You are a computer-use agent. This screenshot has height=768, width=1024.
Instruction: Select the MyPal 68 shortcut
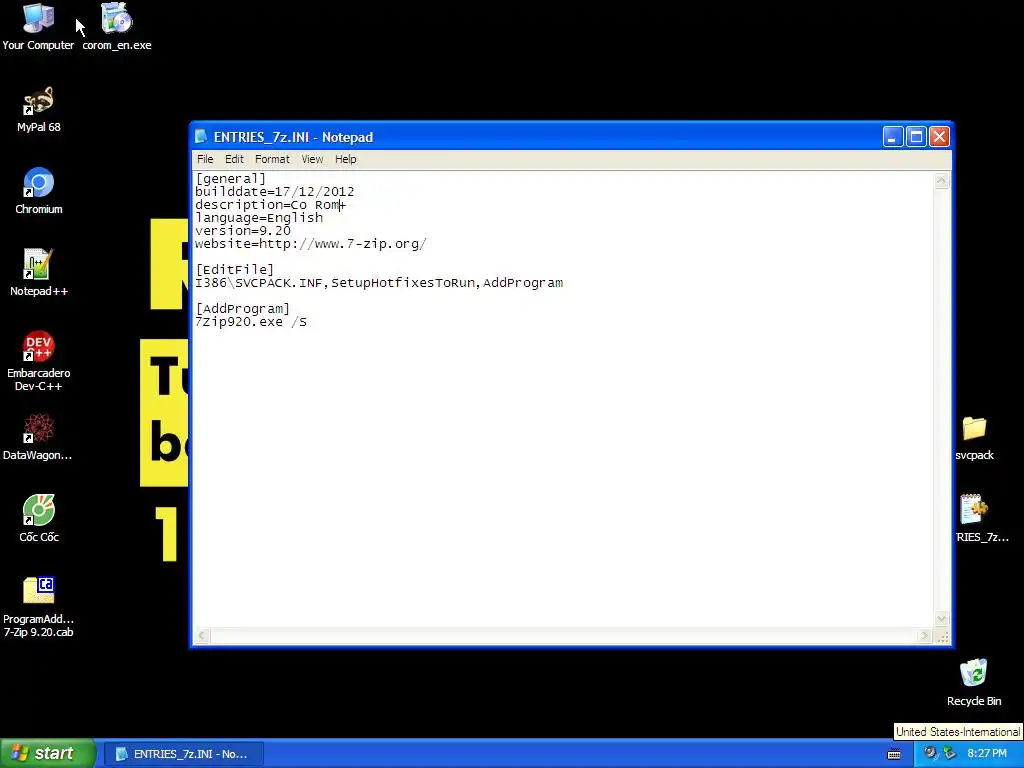[39, 110]
